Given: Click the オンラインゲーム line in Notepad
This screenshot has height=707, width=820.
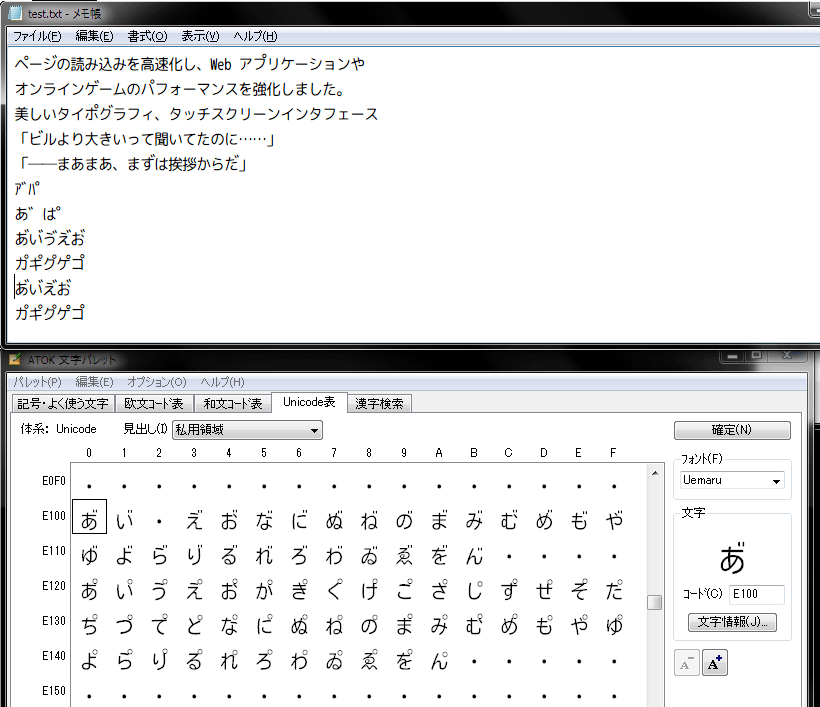Looking at the screenshot, I should tap(179, 88).
